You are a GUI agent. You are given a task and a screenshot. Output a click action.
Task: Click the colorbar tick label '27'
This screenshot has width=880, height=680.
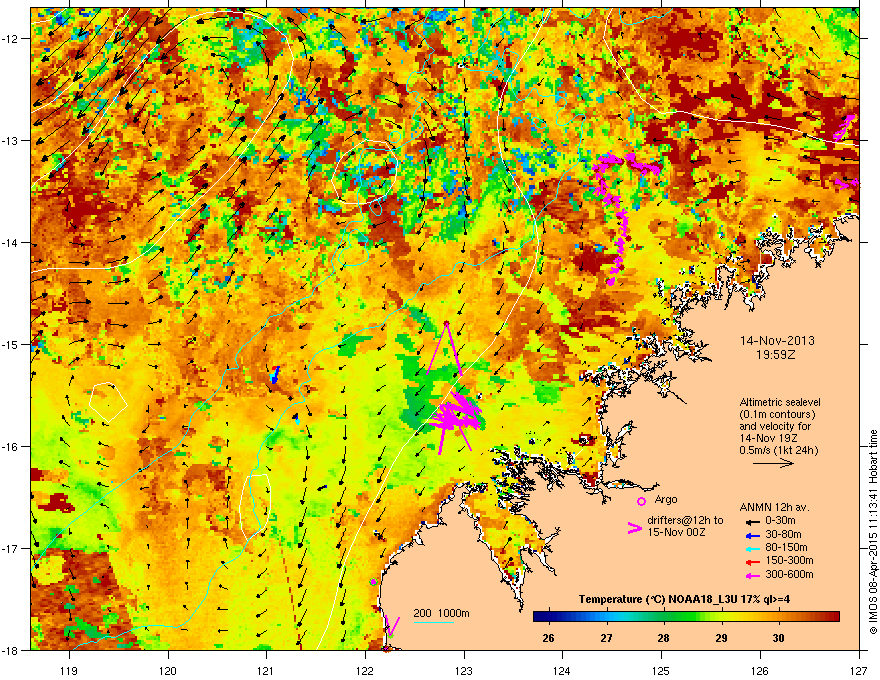[606, 638]
